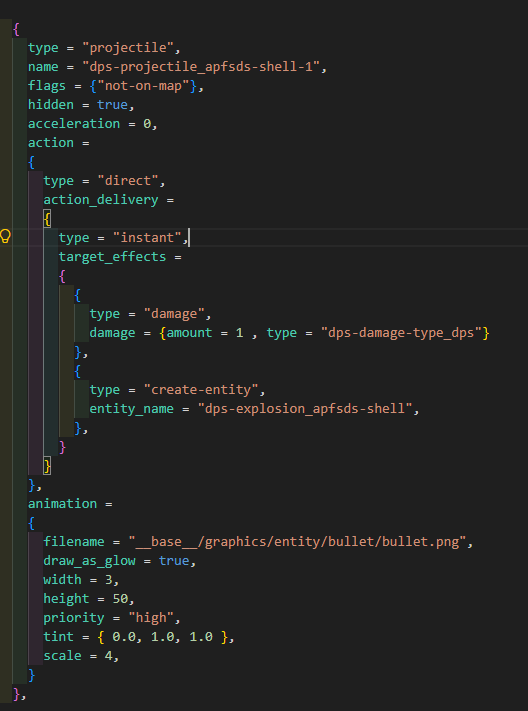This screenshot has height=711, width=528.
Task: Click the yellow lightbulb code action icon
Action: (x=5, y=236)
